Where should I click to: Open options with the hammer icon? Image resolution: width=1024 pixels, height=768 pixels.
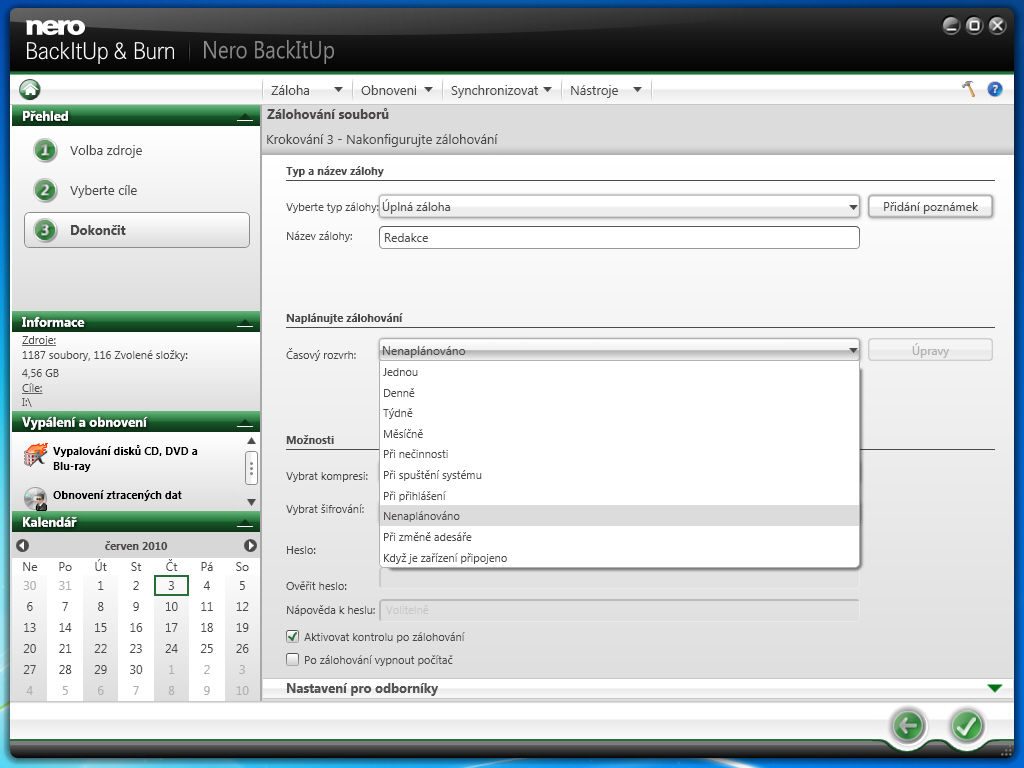coord(968,89)
